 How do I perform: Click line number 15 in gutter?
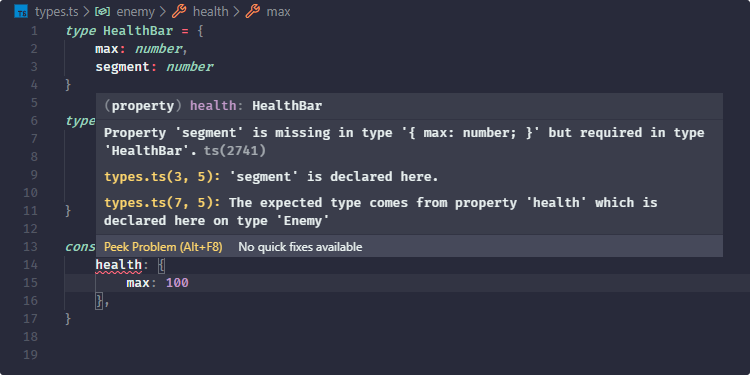point(31,283)
